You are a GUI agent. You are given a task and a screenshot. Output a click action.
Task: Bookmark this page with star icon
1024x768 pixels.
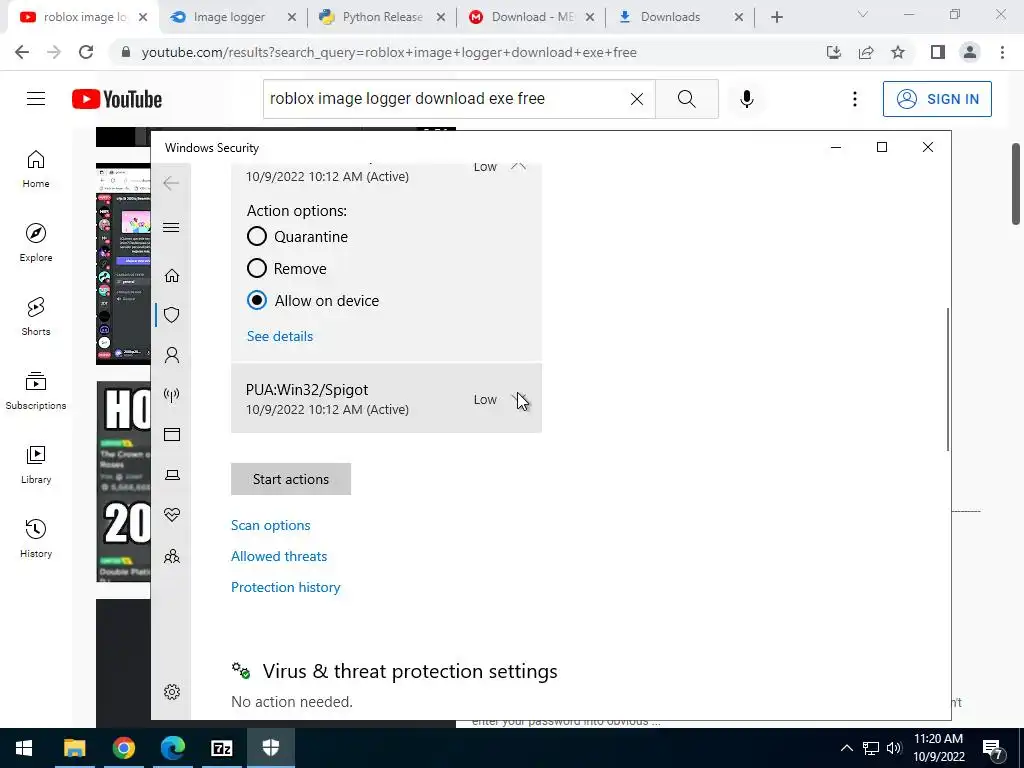(x=898, y=52)
